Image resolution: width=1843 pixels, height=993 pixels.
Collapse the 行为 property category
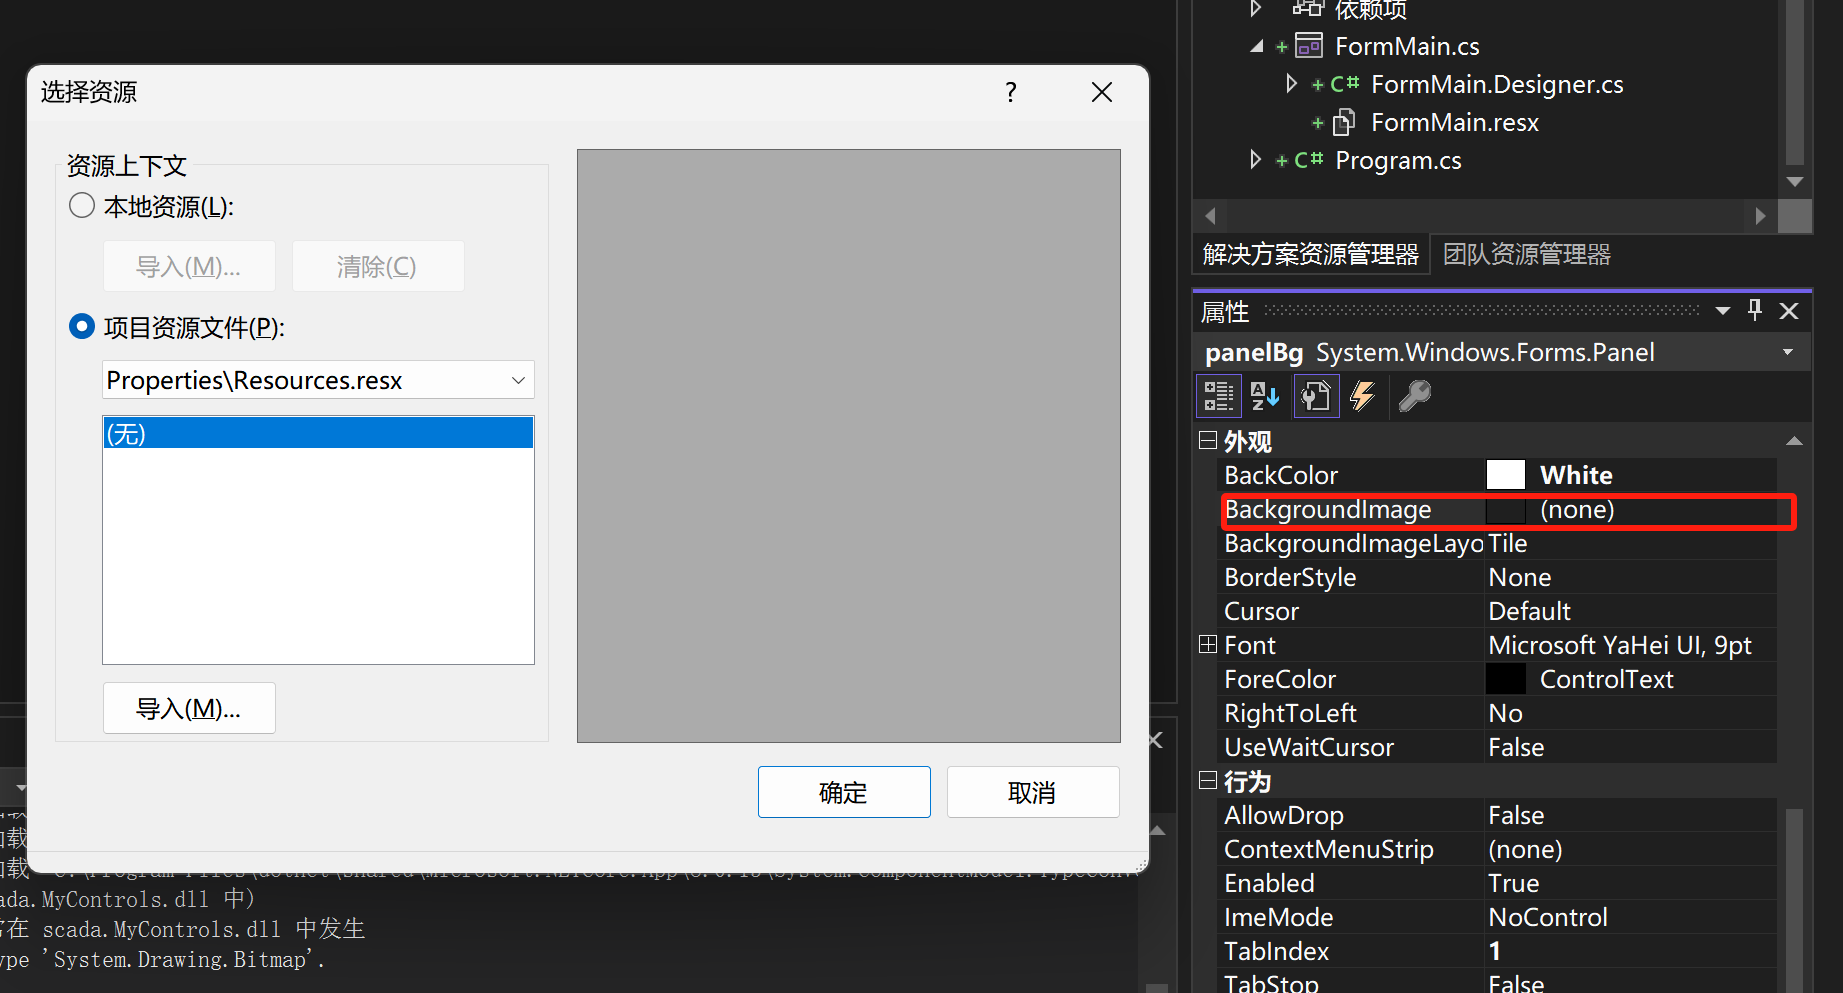point(1208,781)
